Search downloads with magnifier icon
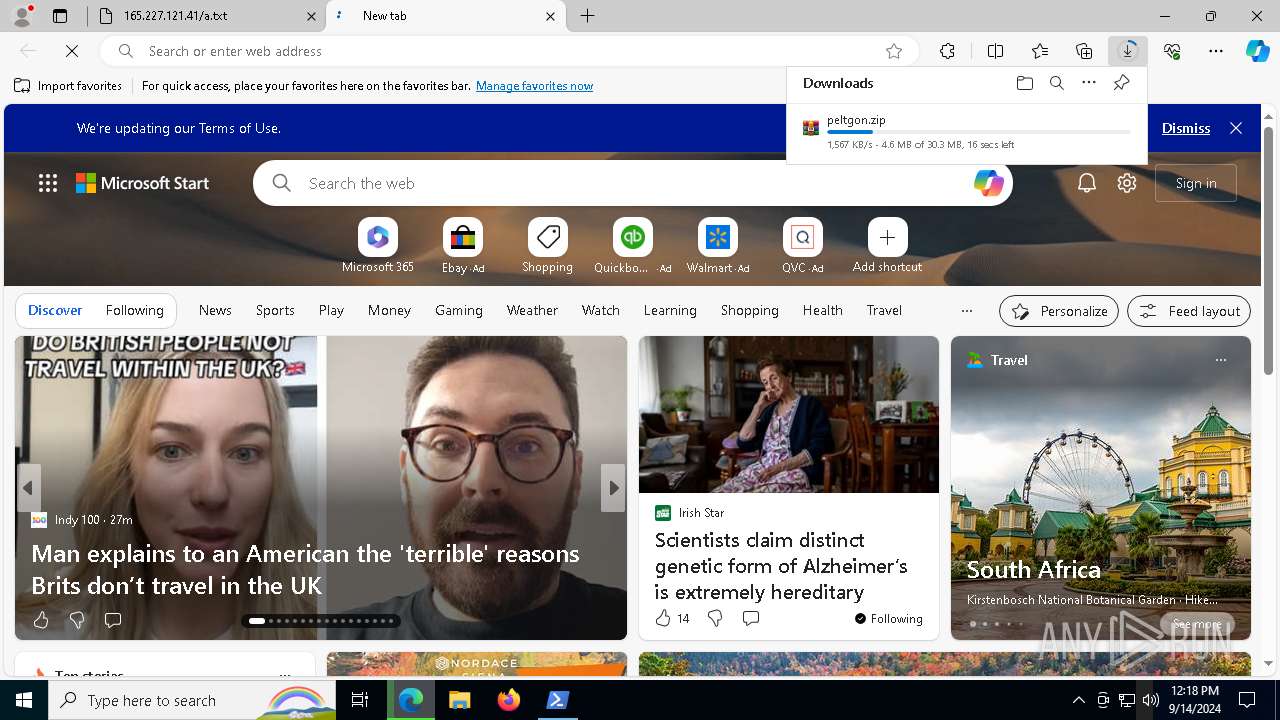This screenshot has height=720, width=1280. tap(1056, 83)
